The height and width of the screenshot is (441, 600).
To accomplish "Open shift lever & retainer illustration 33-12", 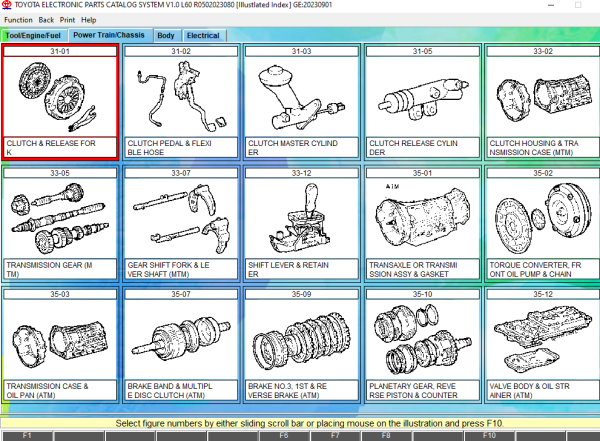I will [302, 219].
